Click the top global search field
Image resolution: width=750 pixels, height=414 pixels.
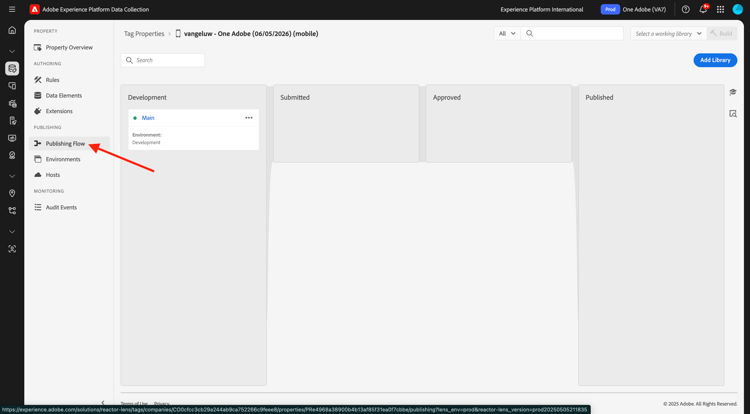click(x=572, y=33)
